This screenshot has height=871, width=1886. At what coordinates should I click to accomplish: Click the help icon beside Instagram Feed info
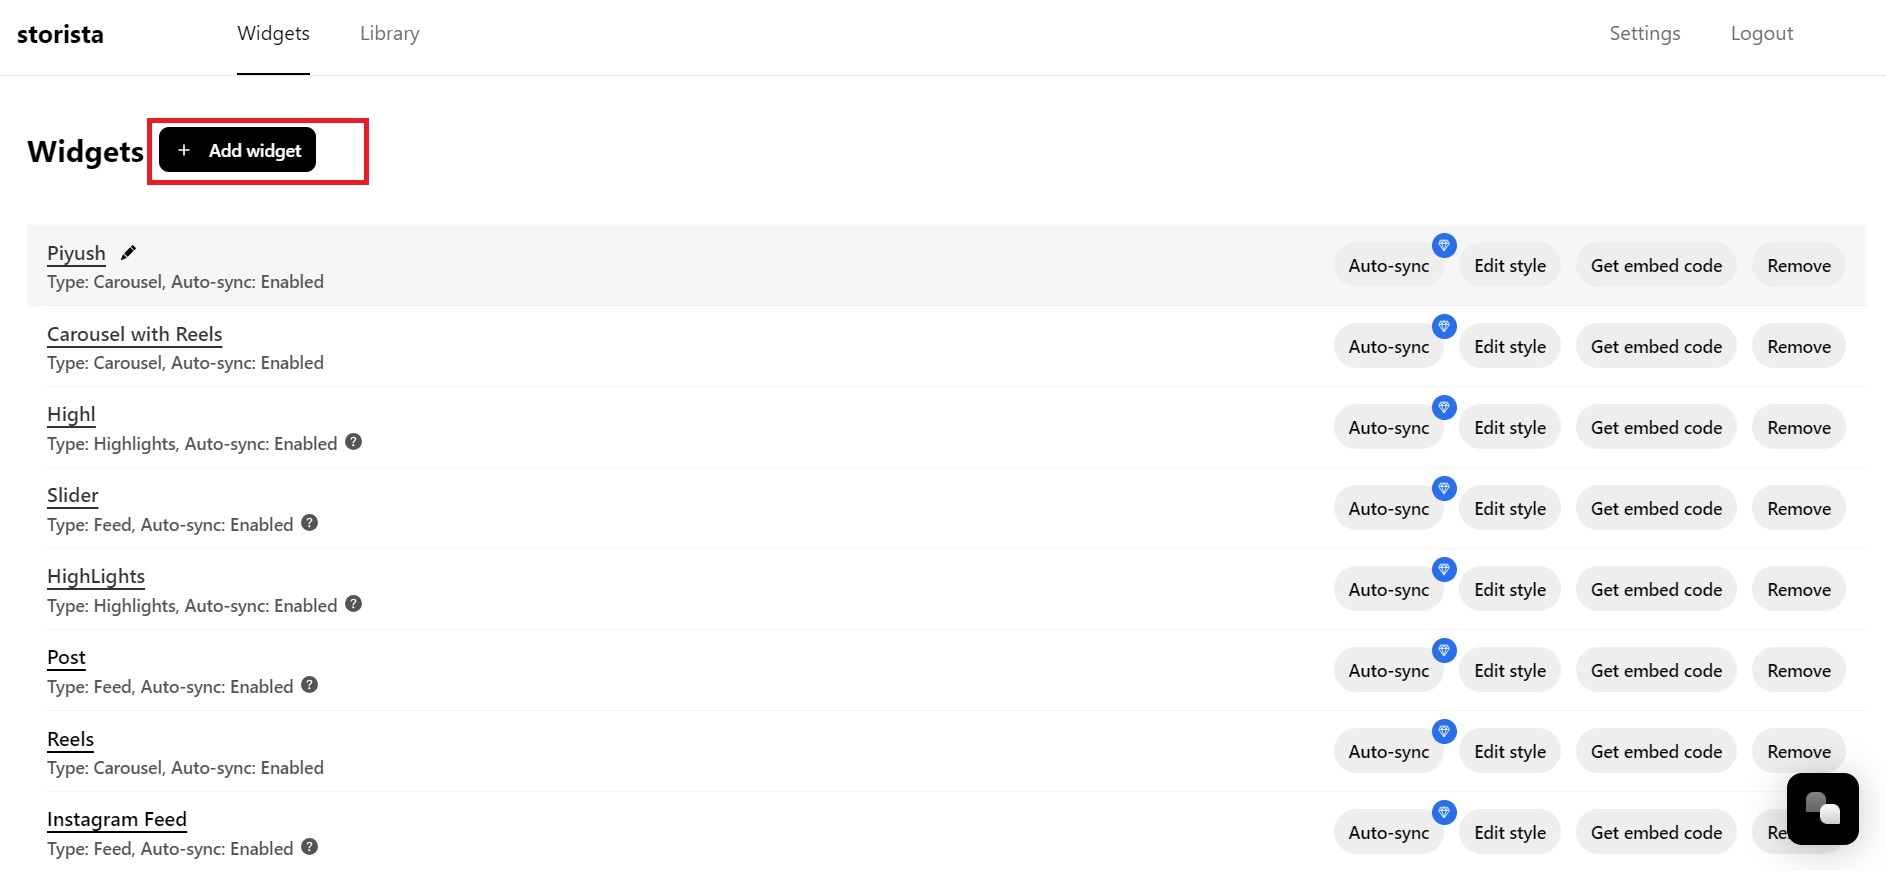pos(310,847)
